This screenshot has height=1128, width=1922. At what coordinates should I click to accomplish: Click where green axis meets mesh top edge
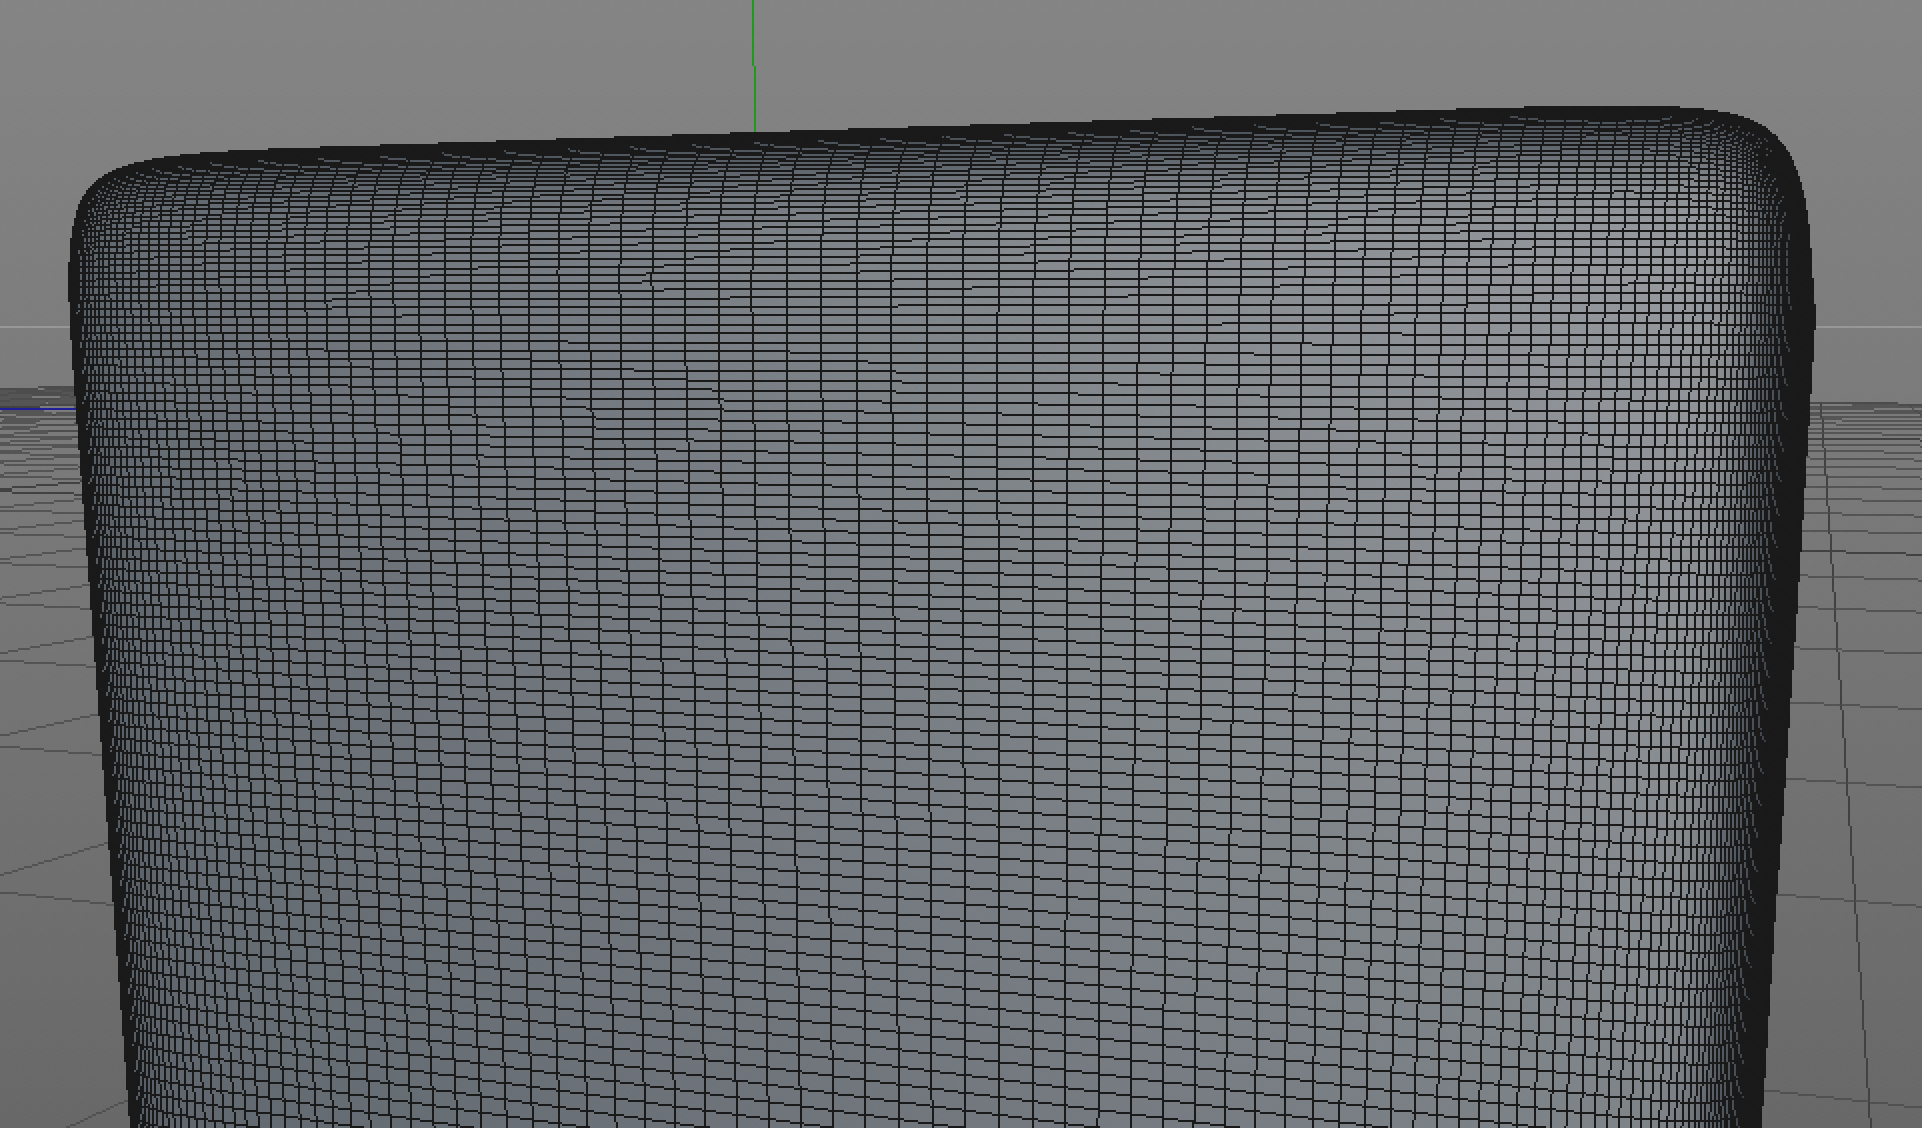754,133
